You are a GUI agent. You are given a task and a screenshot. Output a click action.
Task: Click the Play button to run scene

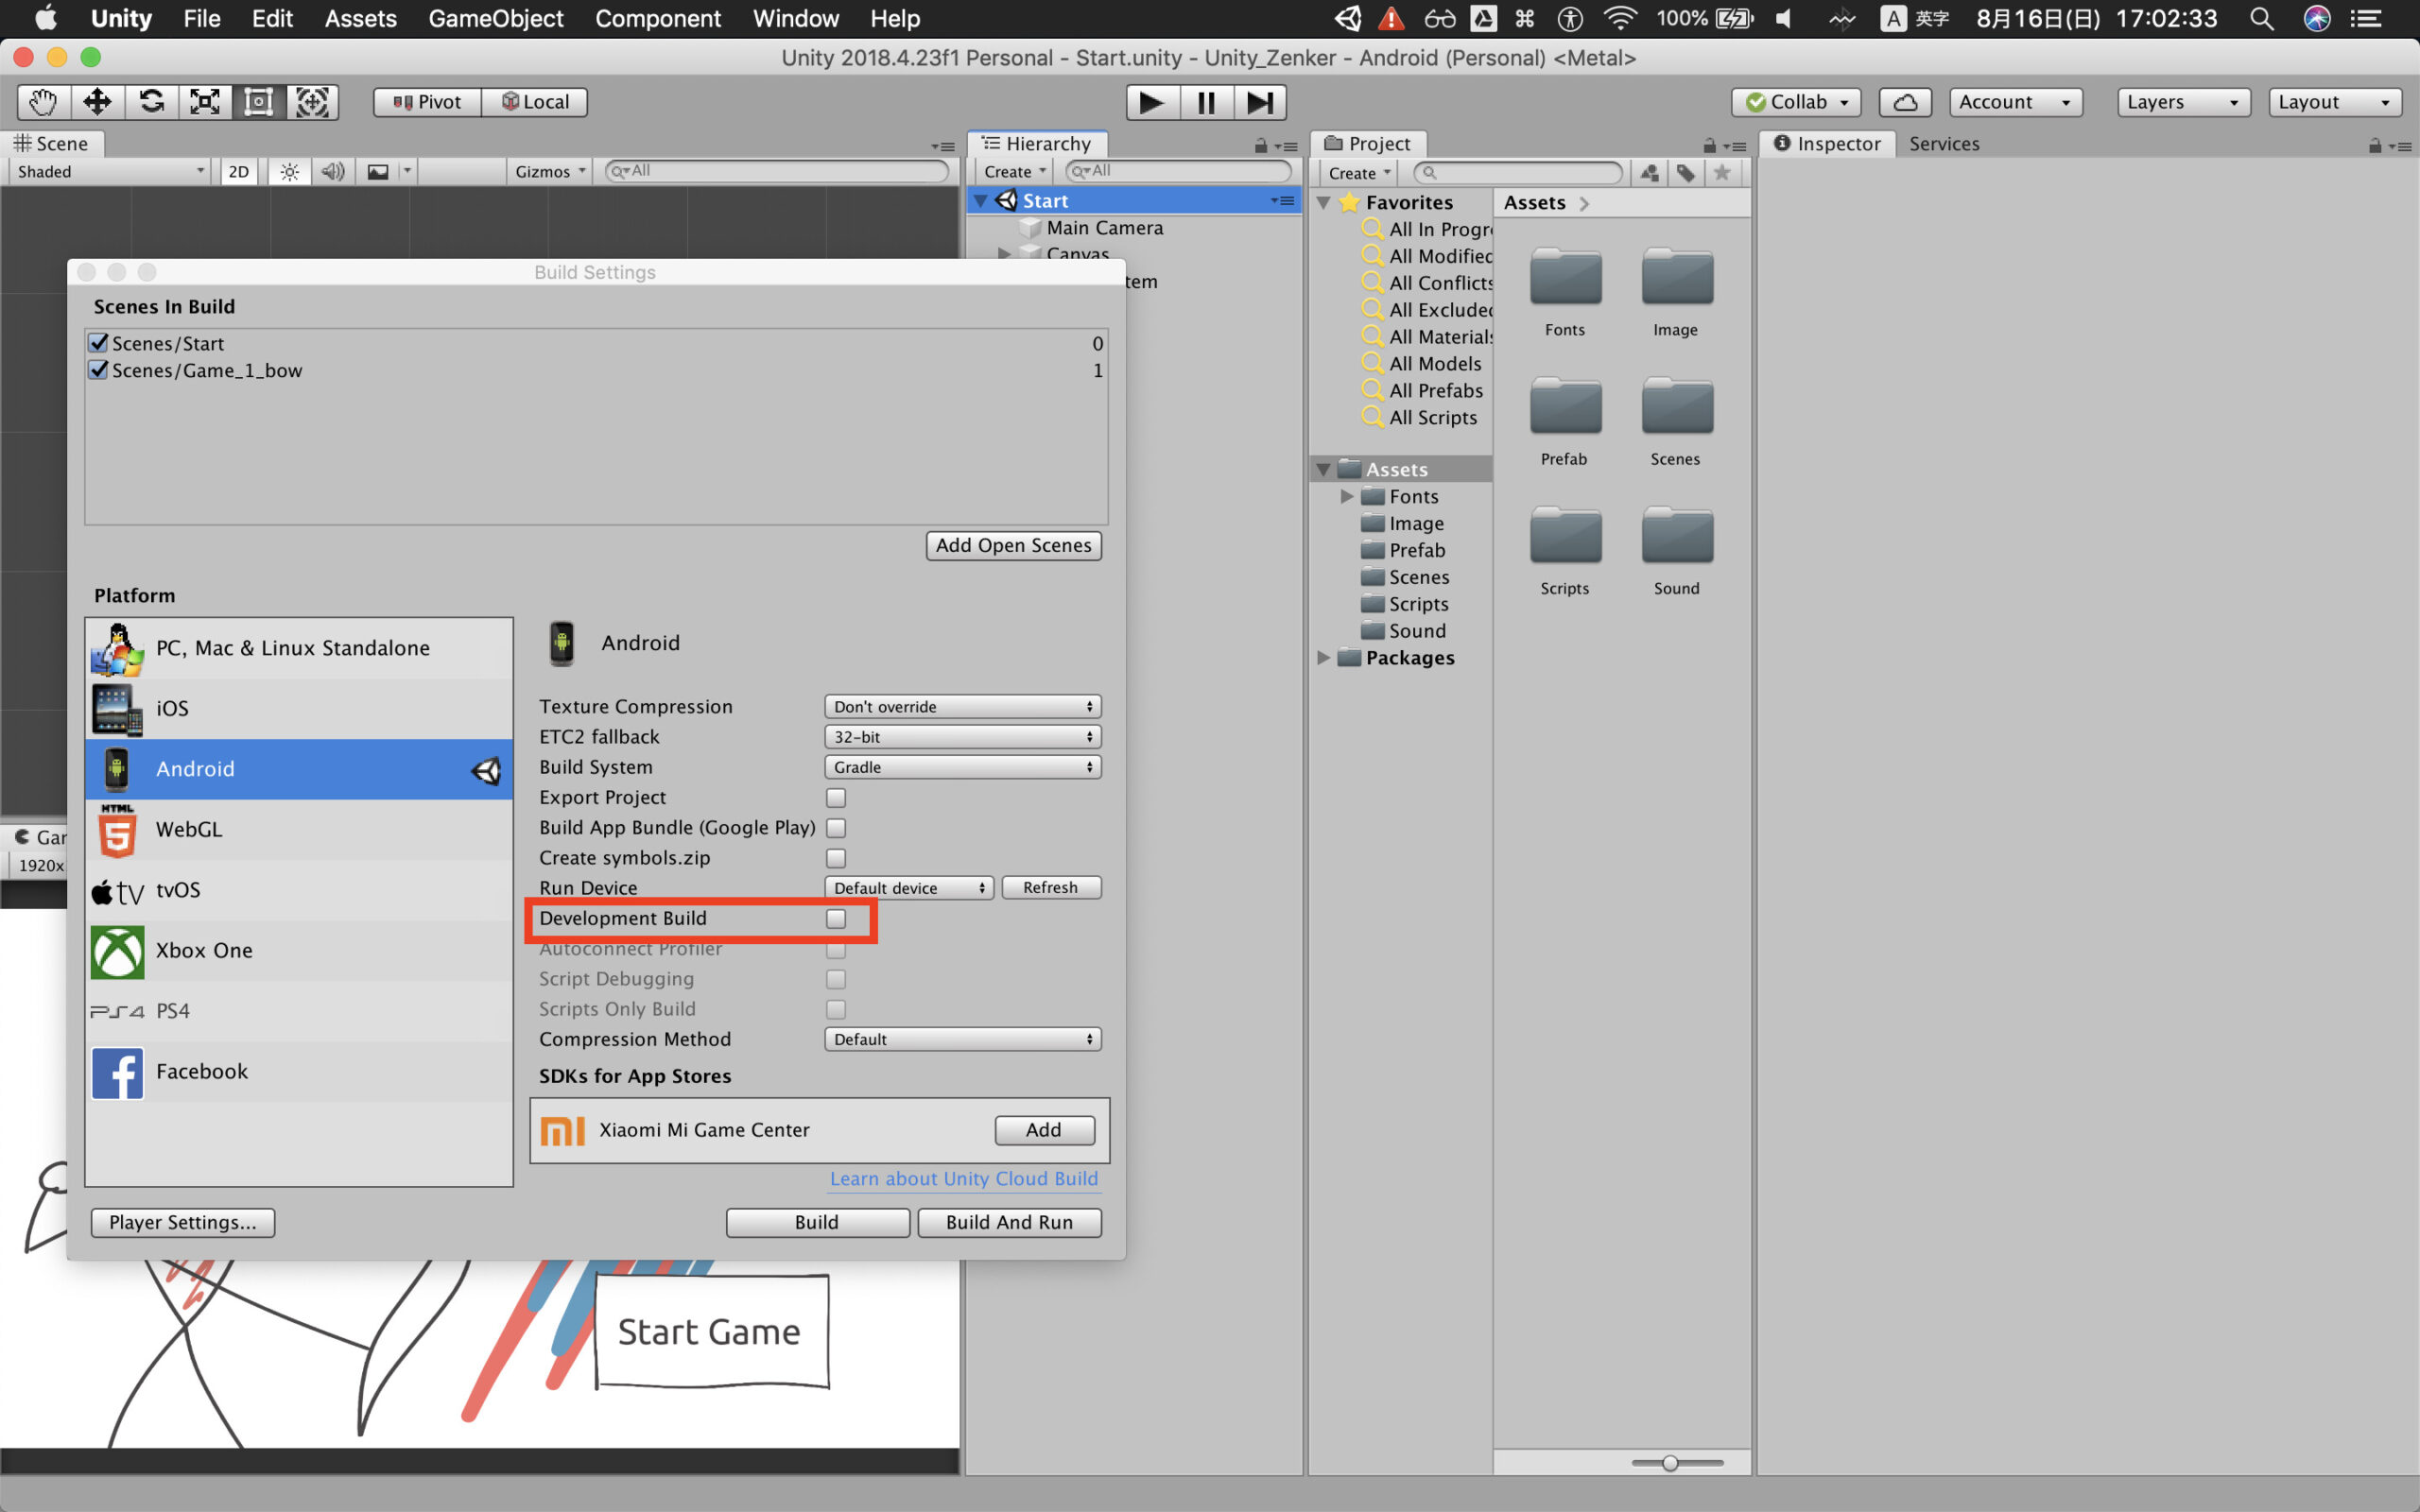(1149, 101)
